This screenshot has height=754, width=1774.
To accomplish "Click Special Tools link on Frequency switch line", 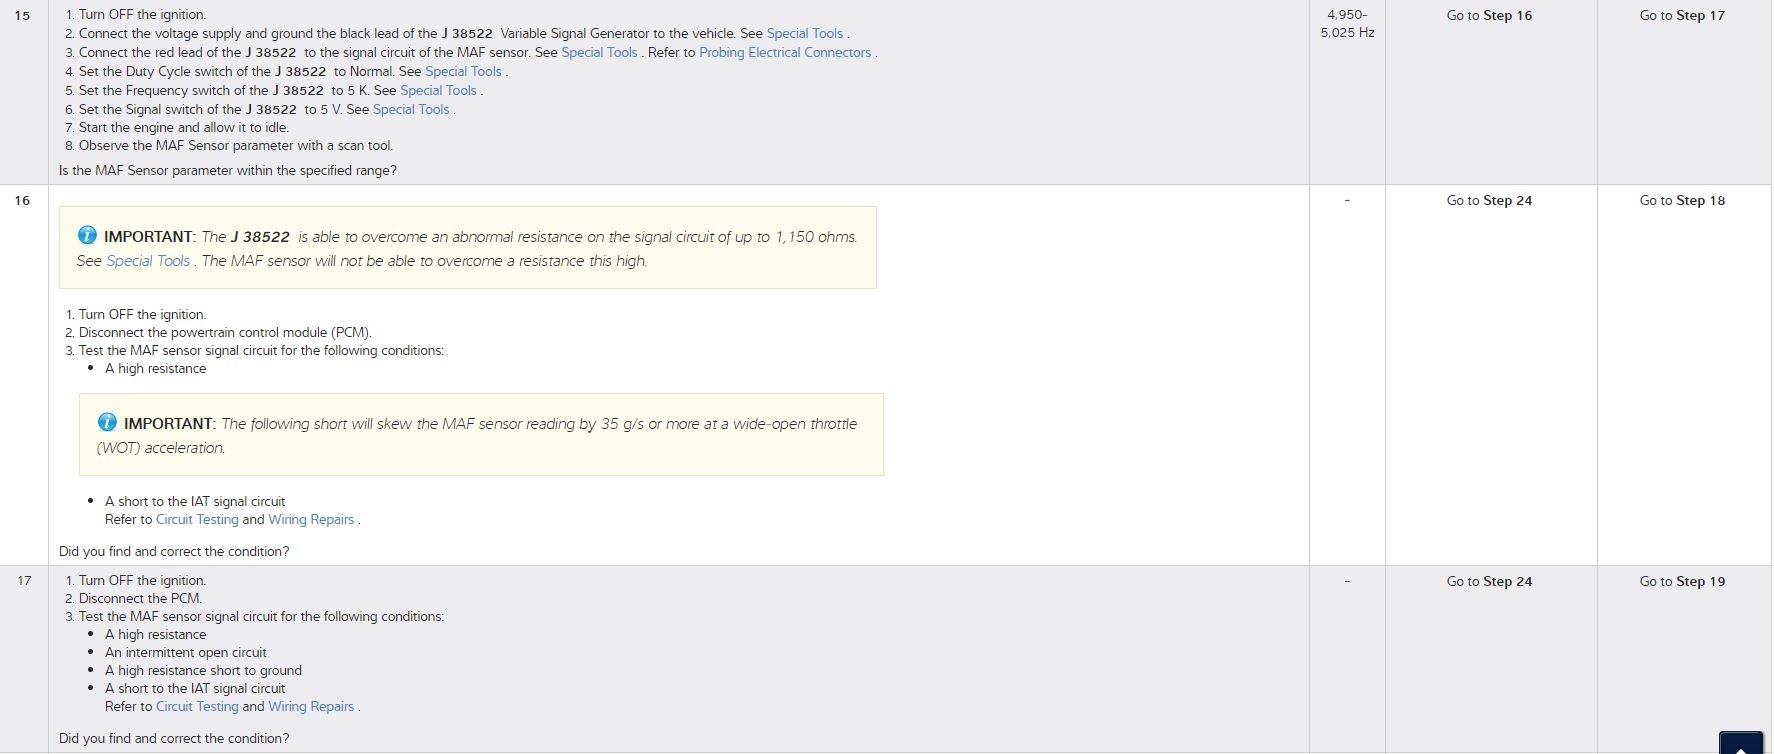I will coord(438,90).
